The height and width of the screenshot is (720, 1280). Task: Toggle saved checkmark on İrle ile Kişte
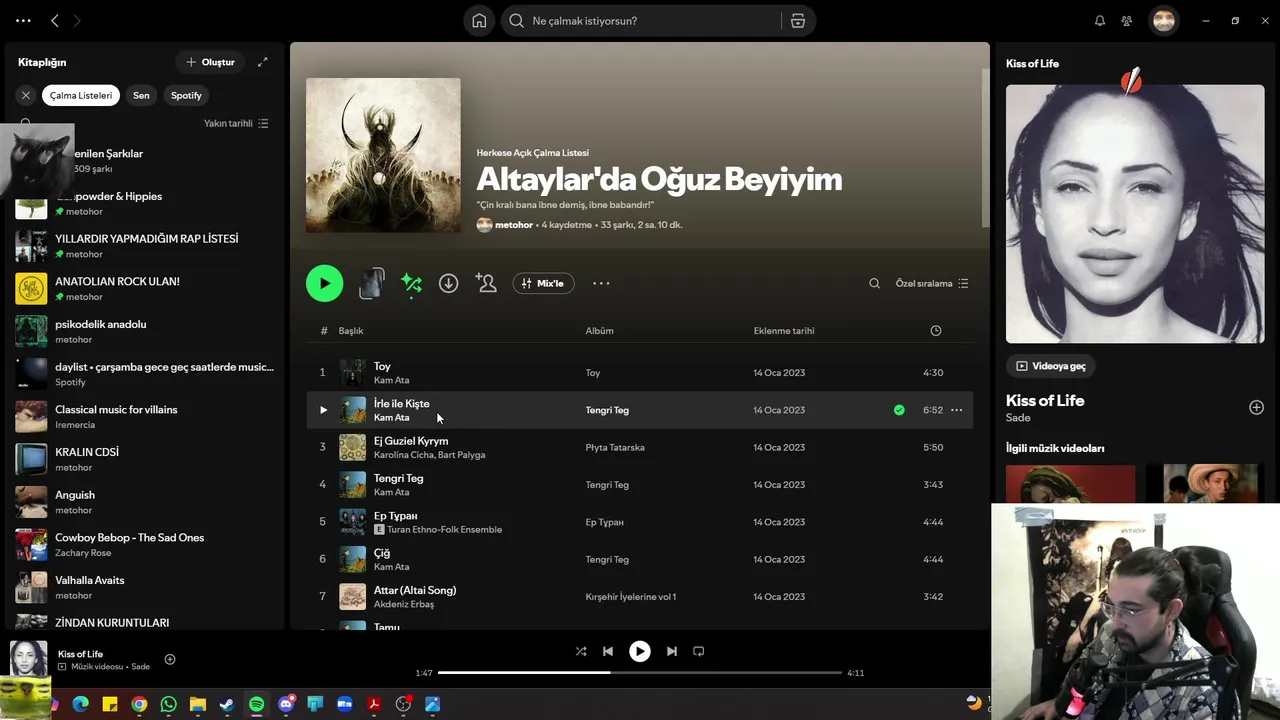coord(899,410)
